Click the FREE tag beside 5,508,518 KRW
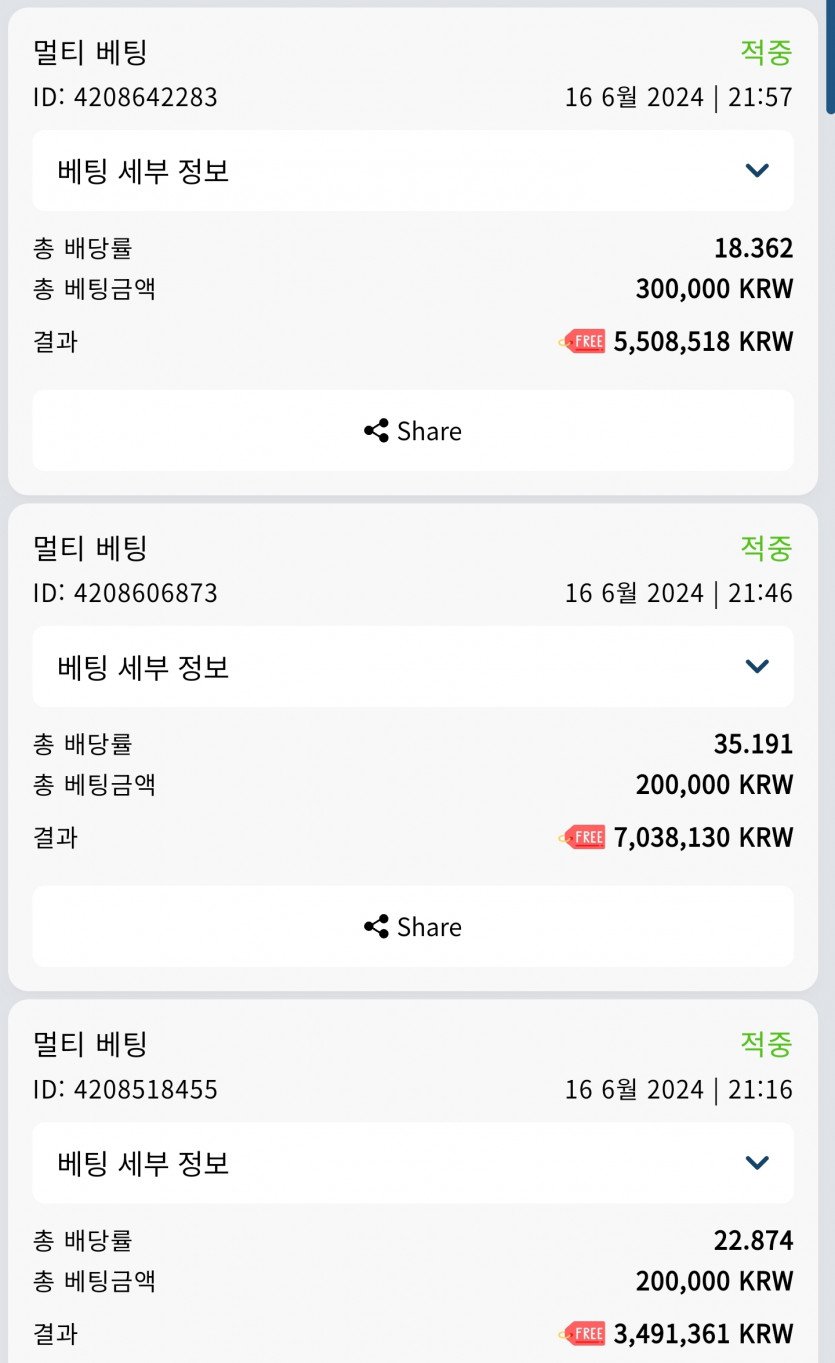The image size is (835, 1363). coord(583,342)
